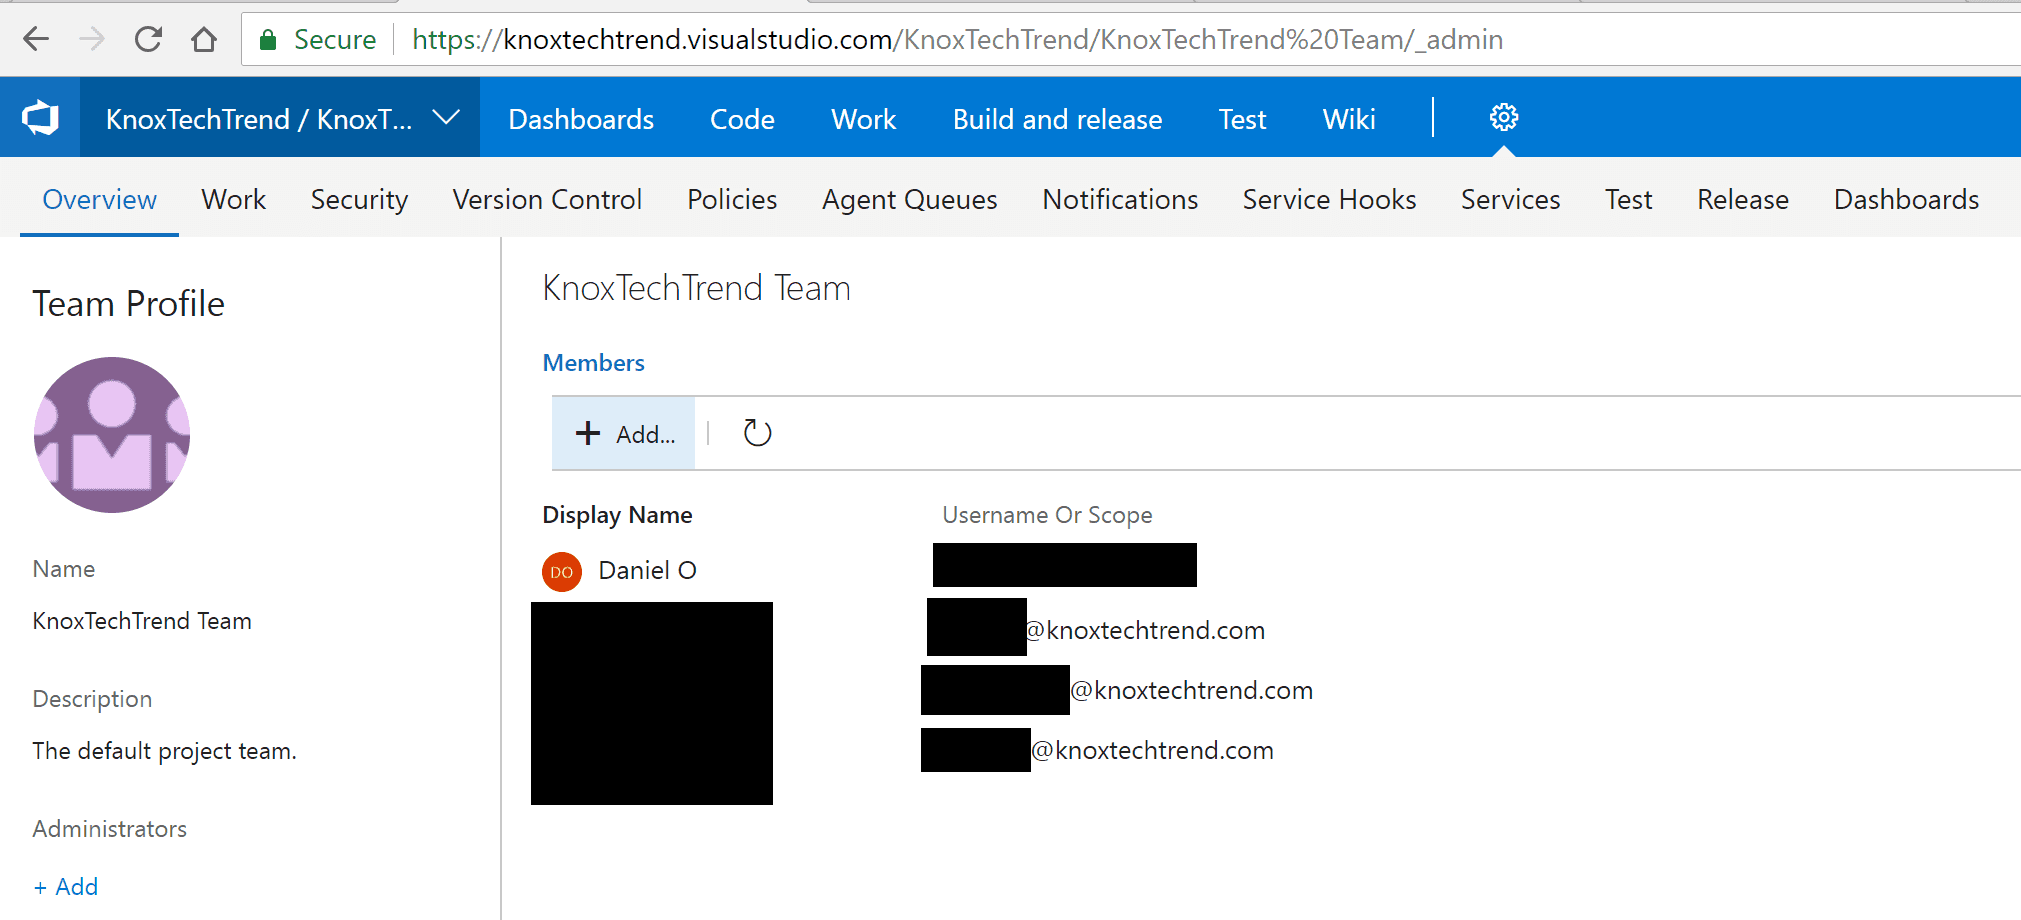Screen dimensions: 2021x920
Task: Switch to the Version Control tab
Action: coord(547,199)
